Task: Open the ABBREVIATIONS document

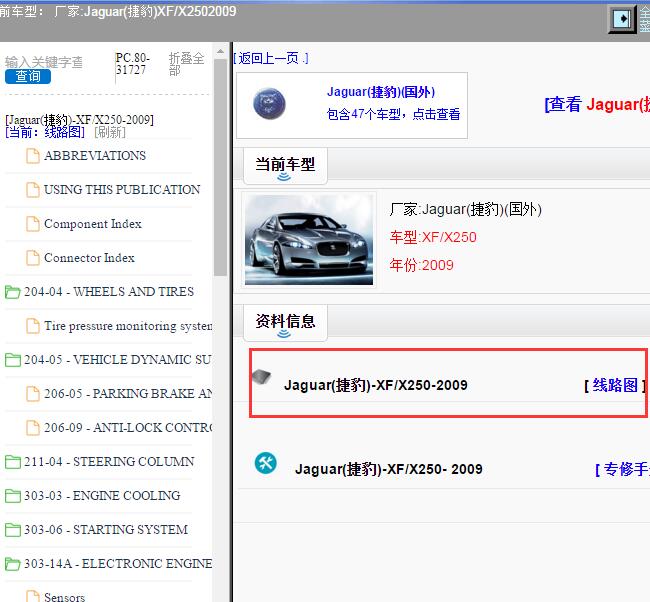Action: [x=95, y=155]
